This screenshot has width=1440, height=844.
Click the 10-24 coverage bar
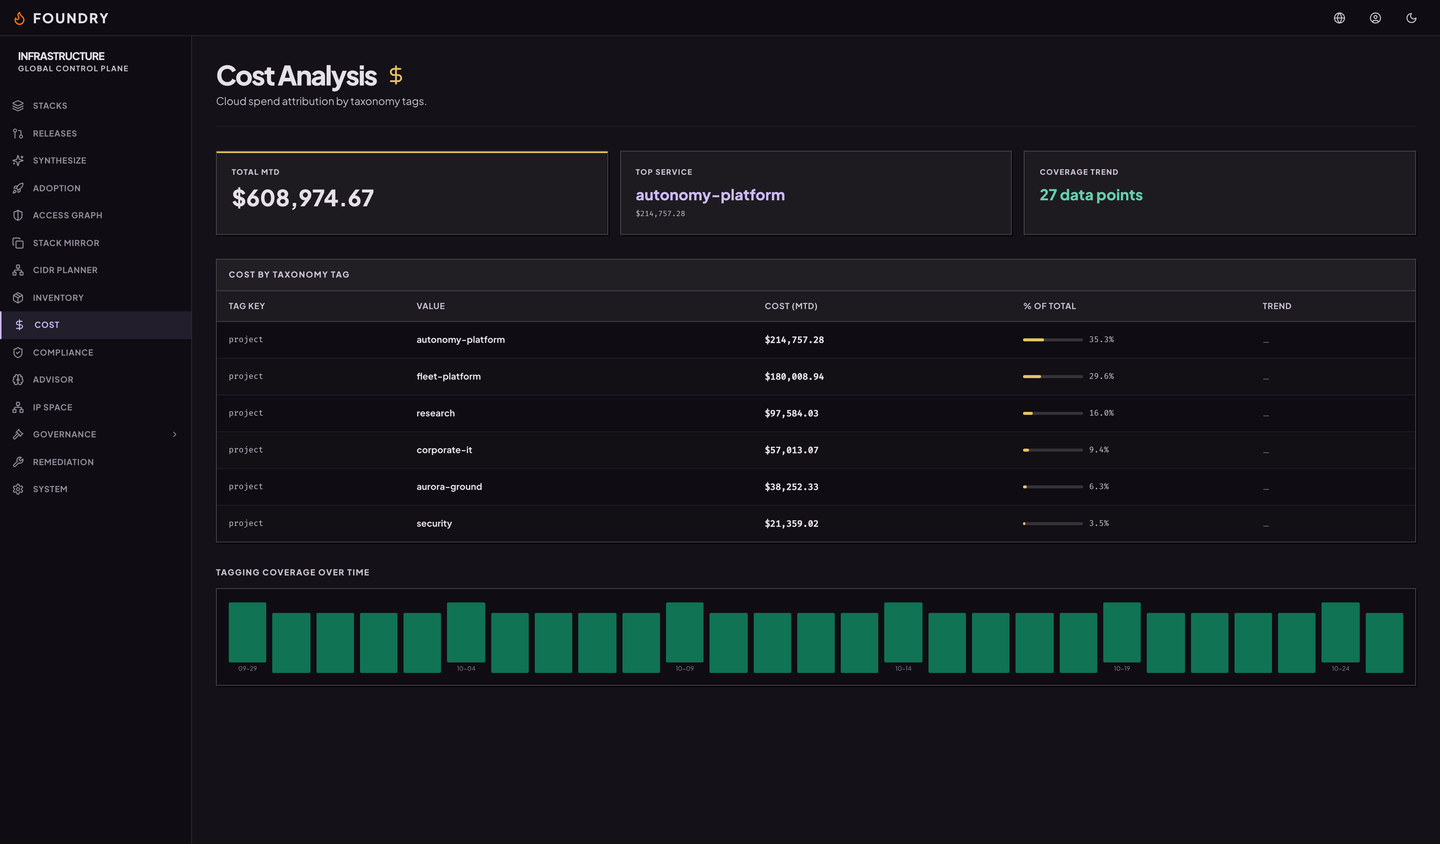coord(1340,632)
